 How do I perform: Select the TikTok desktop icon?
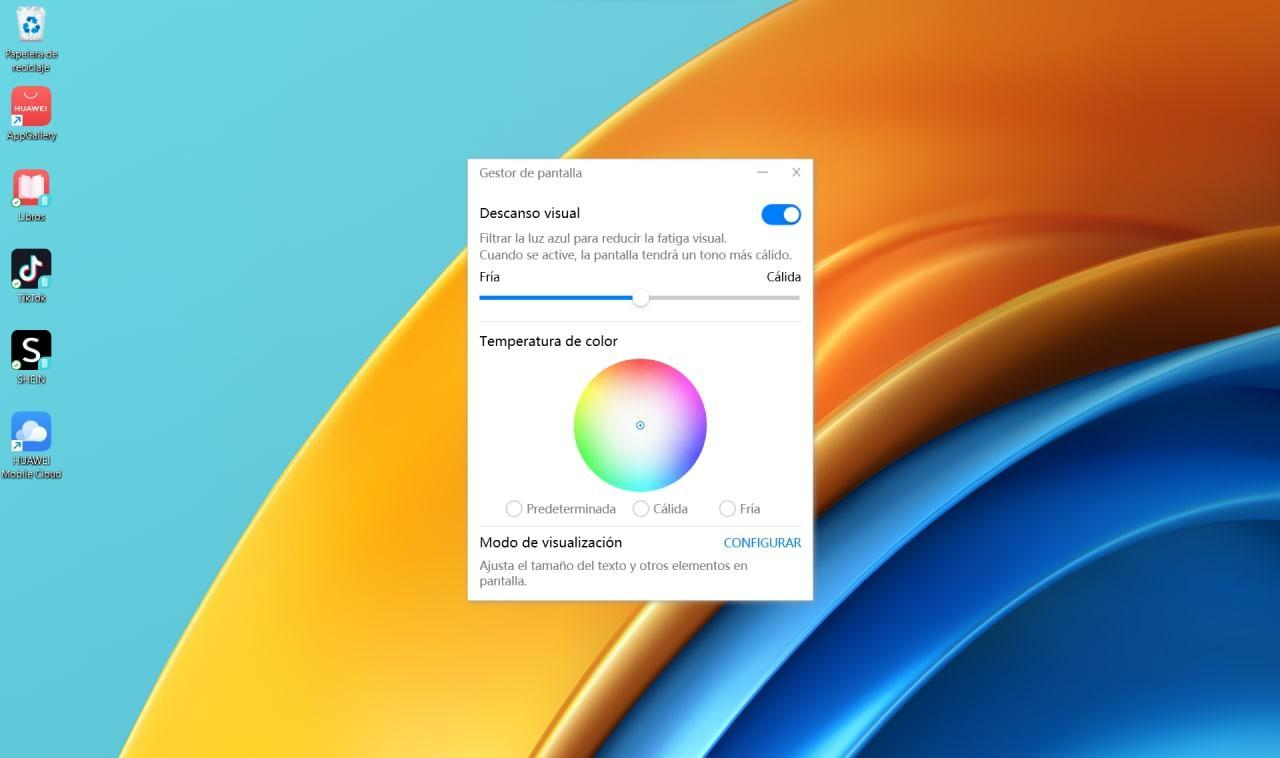pos(31,269)
